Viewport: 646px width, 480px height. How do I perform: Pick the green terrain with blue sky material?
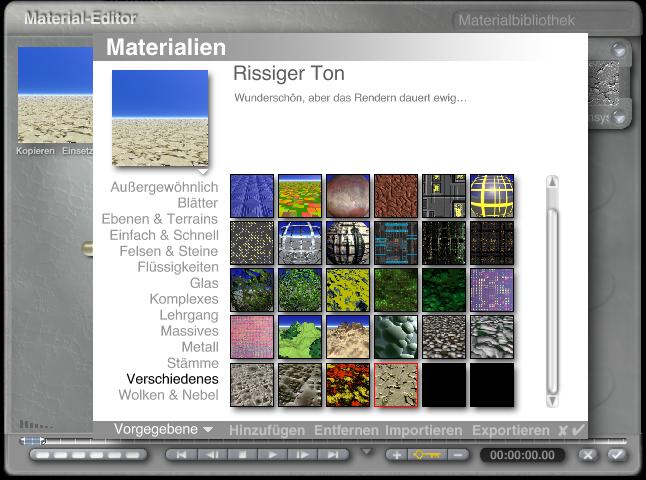pos(300,337)
